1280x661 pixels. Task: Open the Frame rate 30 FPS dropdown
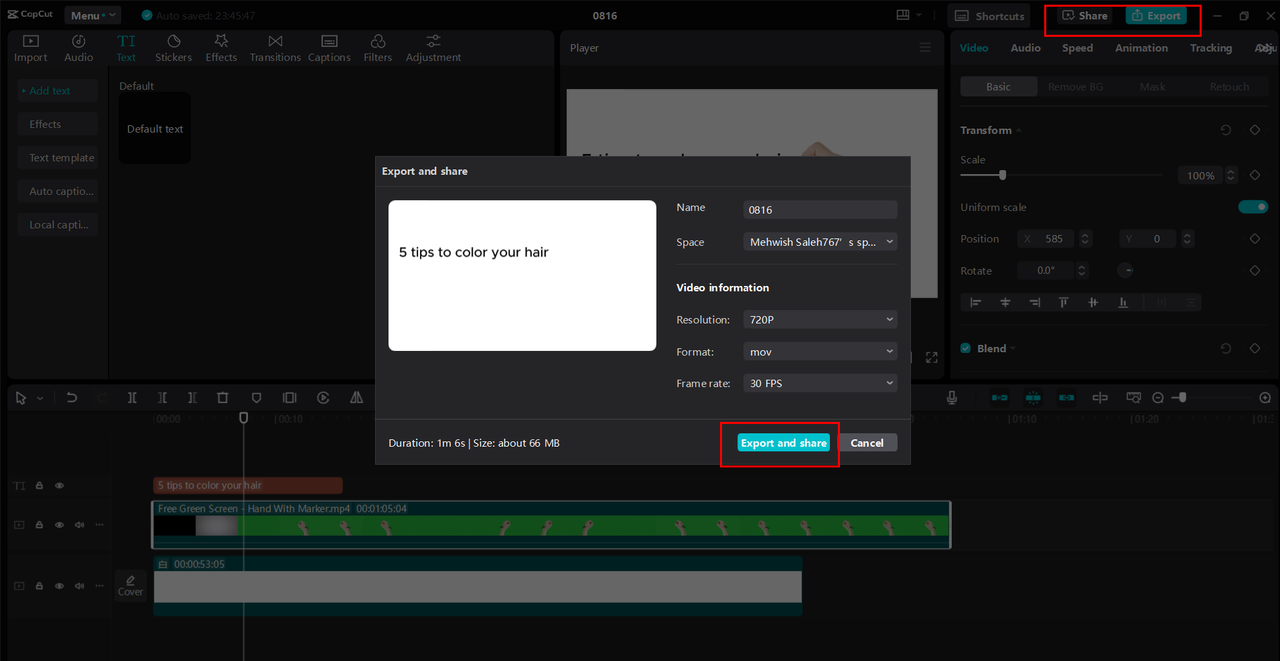821,383
